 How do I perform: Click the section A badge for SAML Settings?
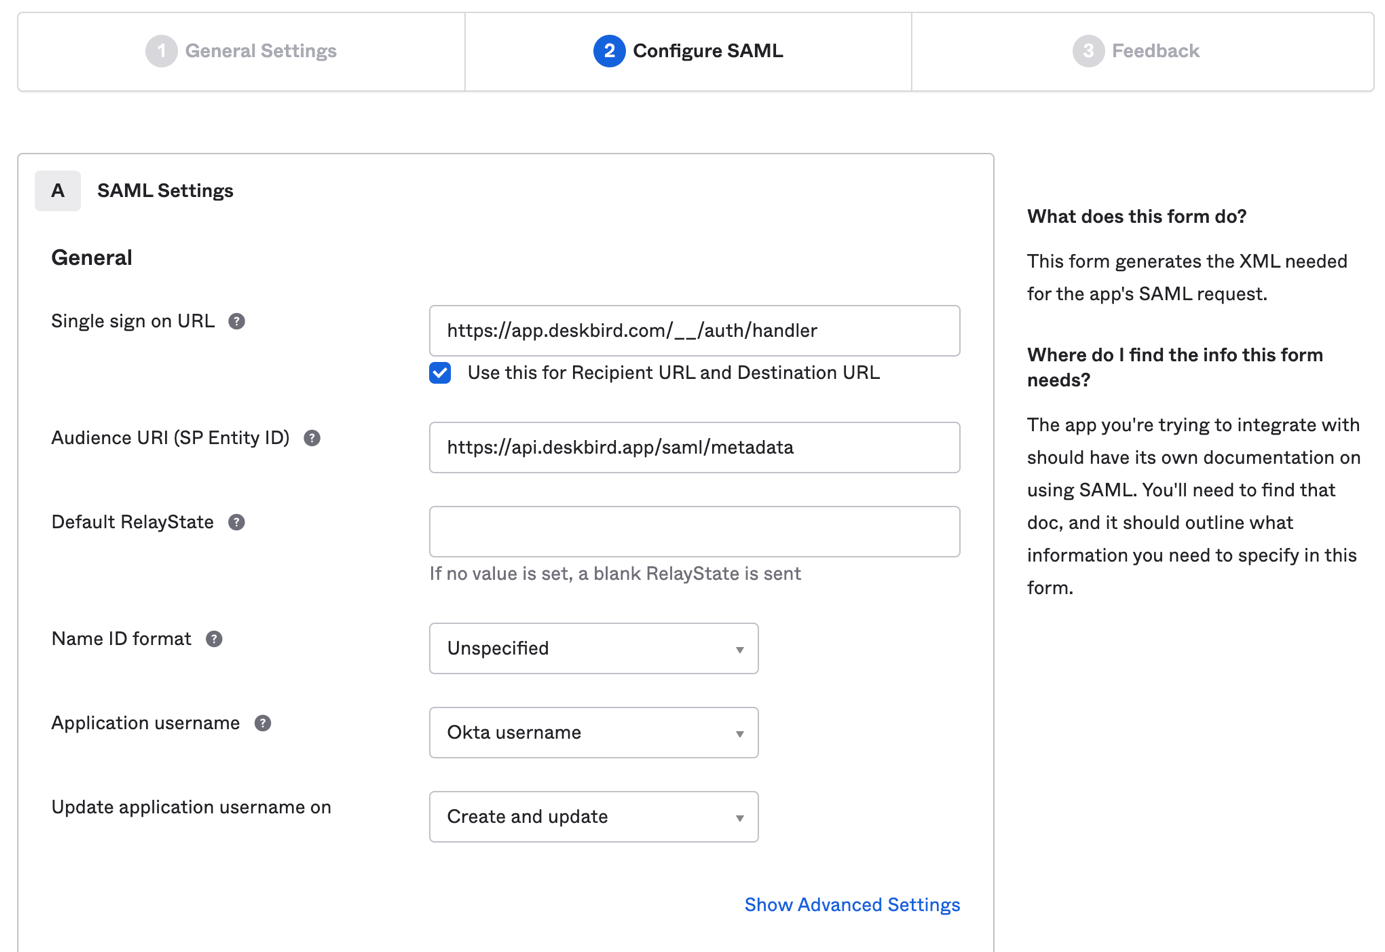click(x=58, y=191)
